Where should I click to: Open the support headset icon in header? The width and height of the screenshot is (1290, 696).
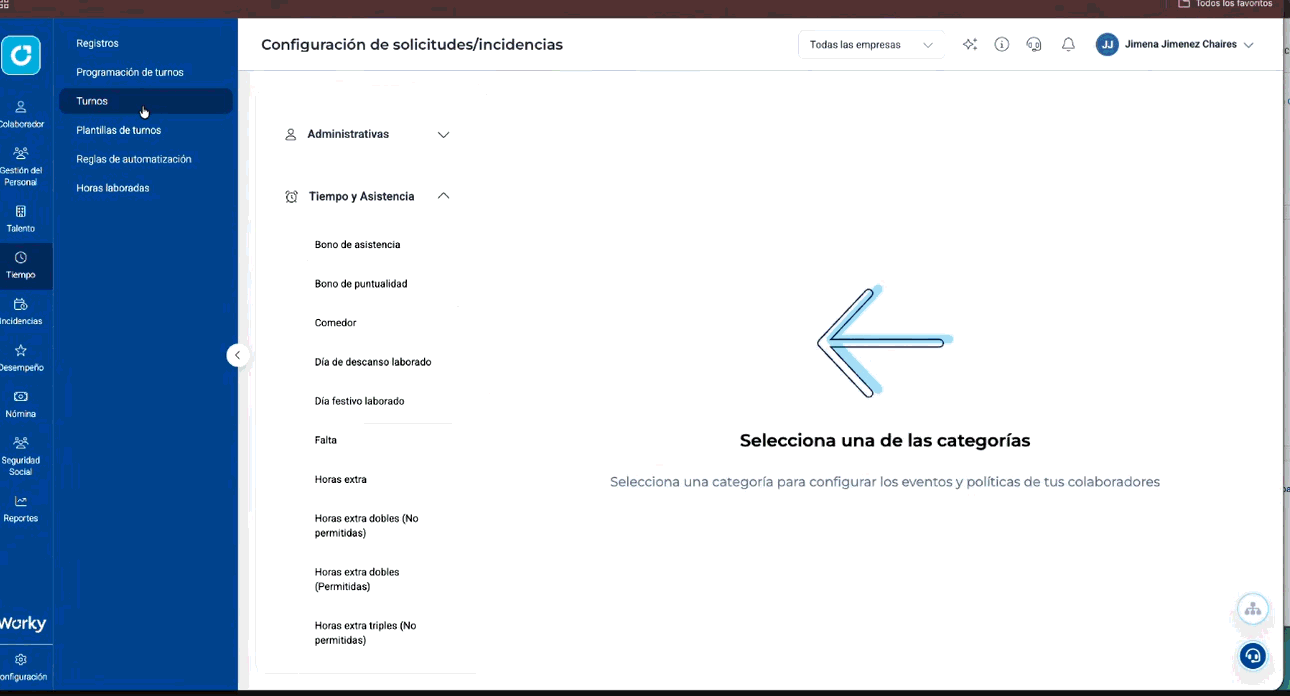point(1035,45)
